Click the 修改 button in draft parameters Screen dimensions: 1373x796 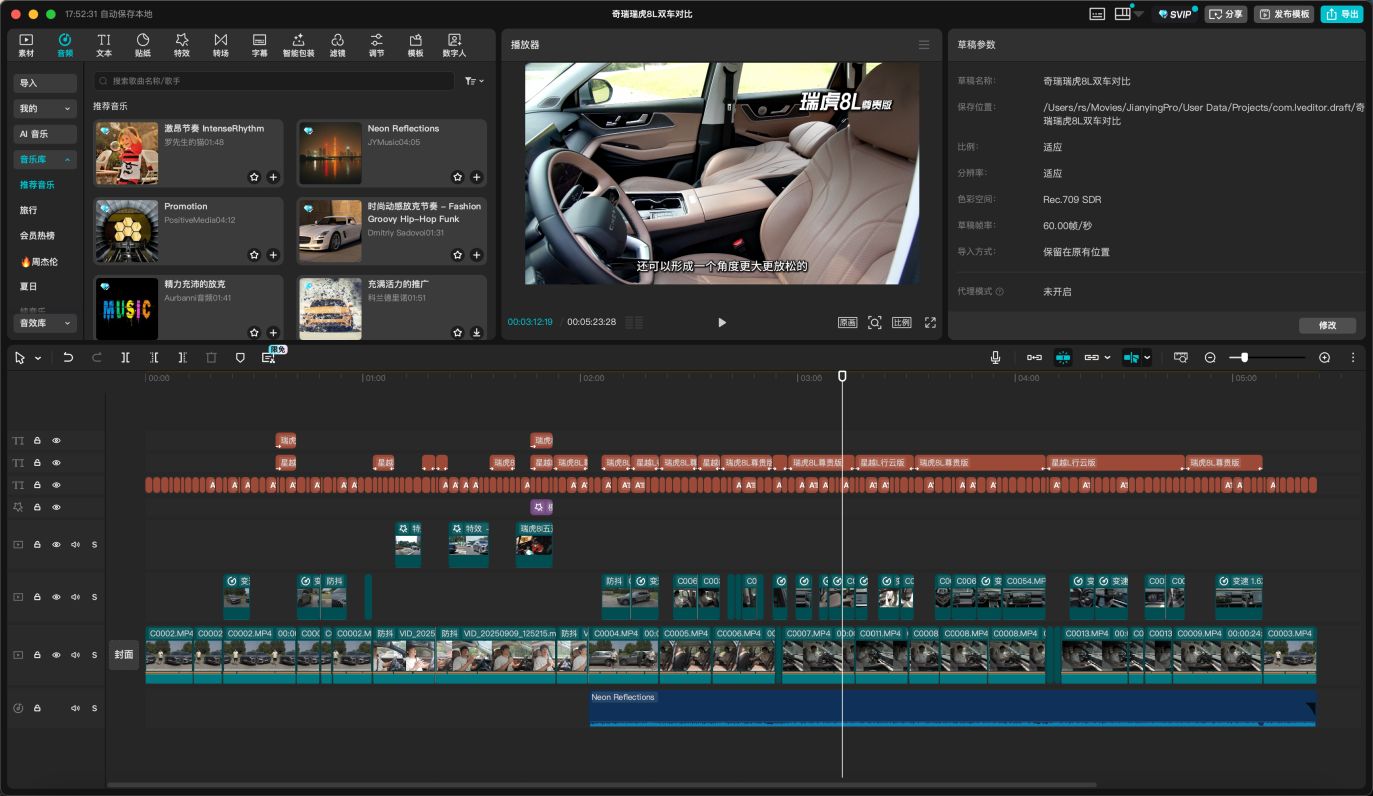click(x=1327, y=325)
